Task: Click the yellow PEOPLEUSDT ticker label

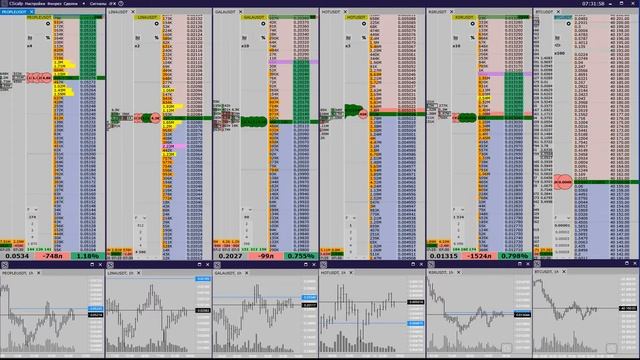Action: [39, 18]
